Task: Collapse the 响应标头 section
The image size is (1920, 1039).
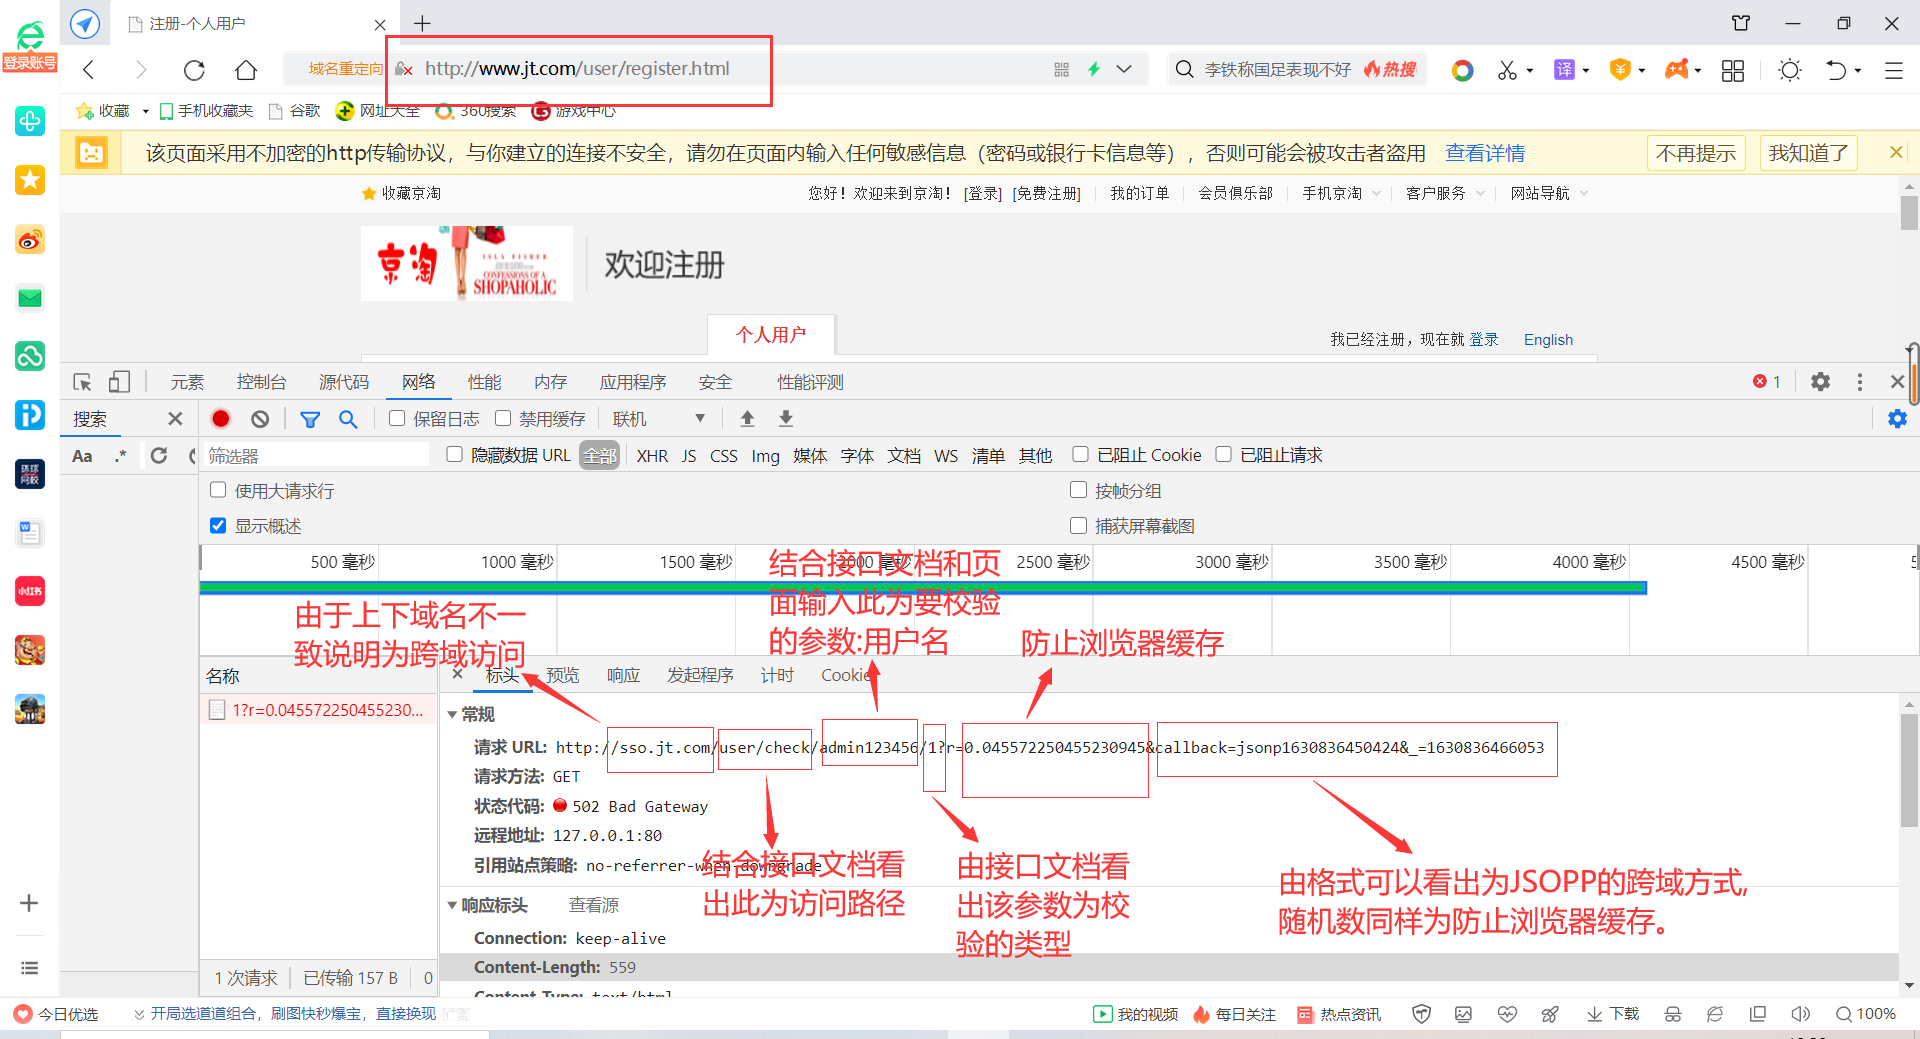Action: tap(452, 905)
